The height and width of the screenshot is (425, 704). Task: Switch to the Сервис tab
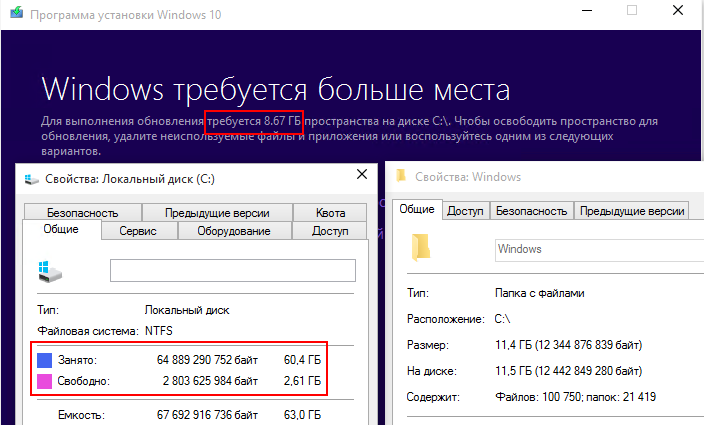(138, 231)
